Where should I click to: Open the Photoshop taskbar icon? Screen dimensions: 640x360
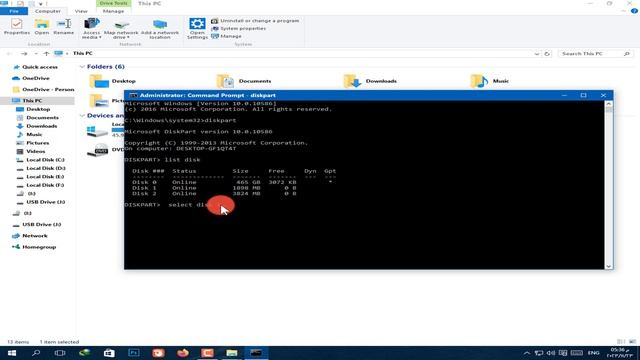tap(133, 353)
